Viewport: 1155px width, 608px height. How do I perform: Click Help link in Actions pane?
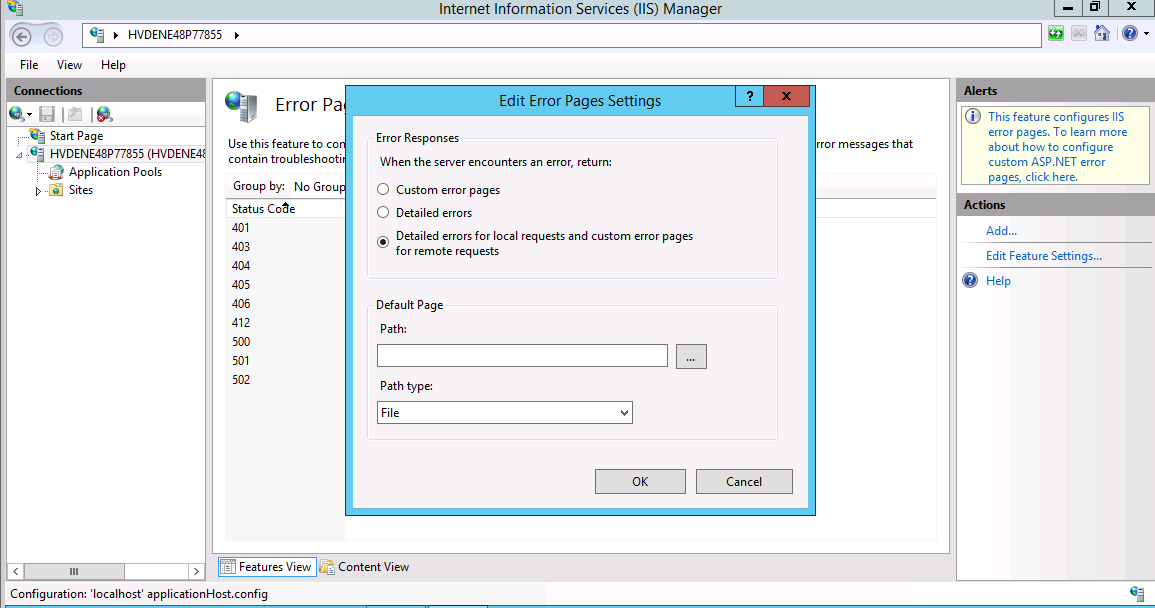(998, 281)
